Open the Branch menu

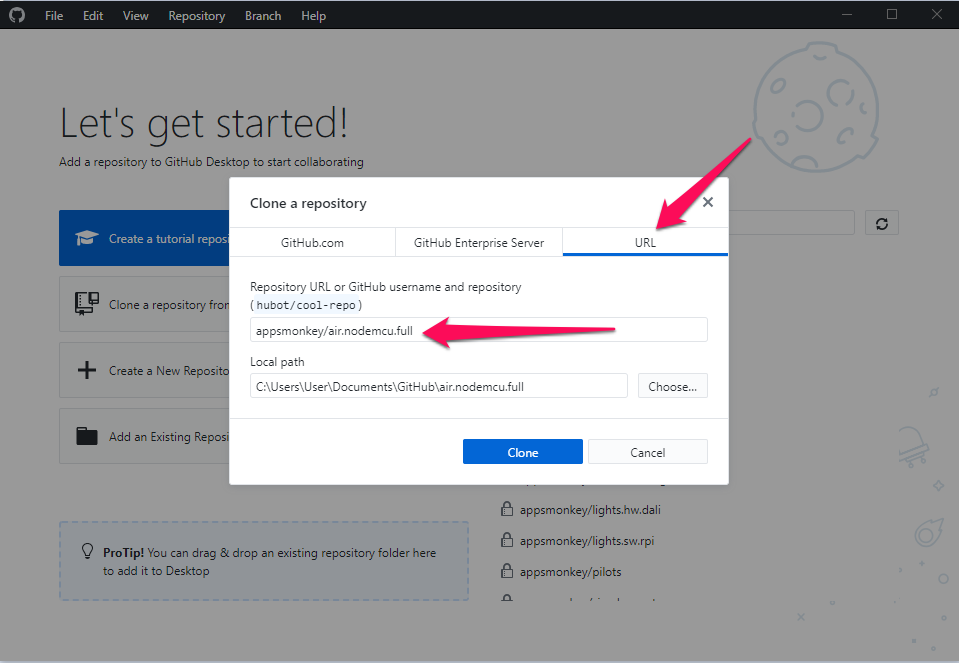263,16
